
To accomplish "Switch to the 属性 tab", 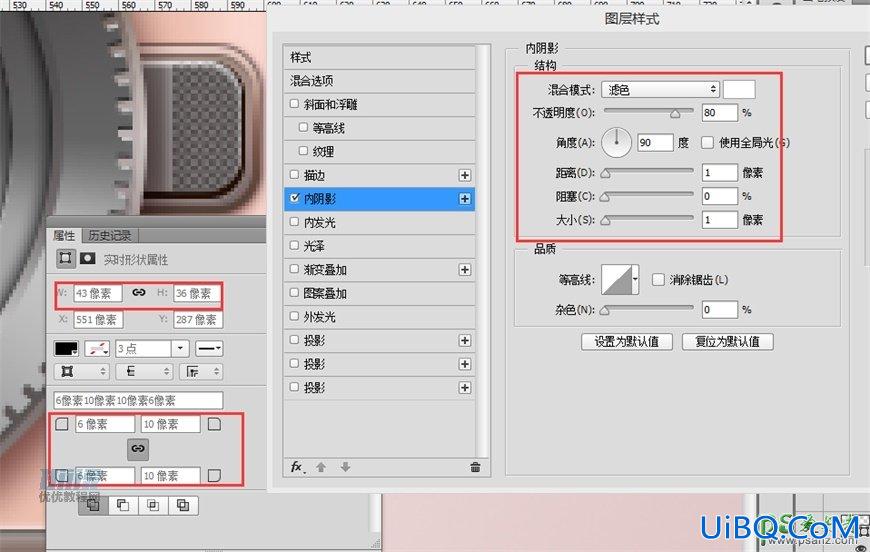I will [64, 235].
